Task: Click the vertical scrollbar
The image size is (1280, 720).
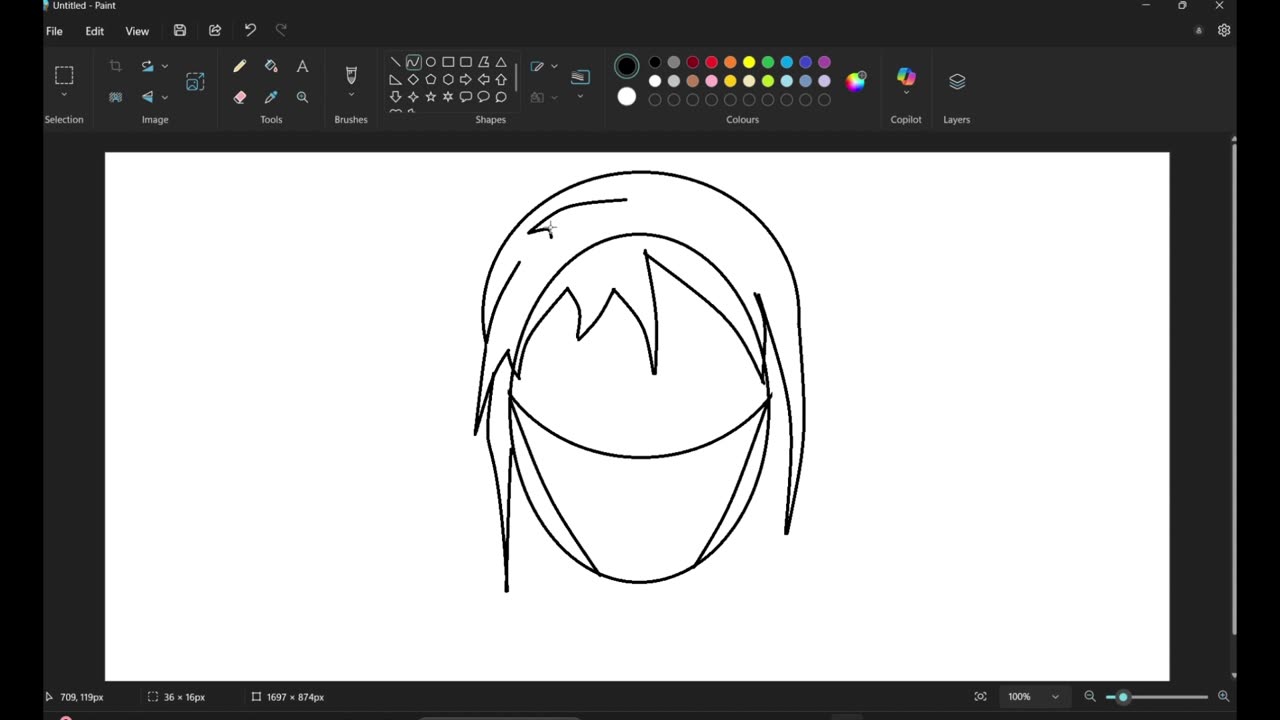Action: click(1234, 390)
